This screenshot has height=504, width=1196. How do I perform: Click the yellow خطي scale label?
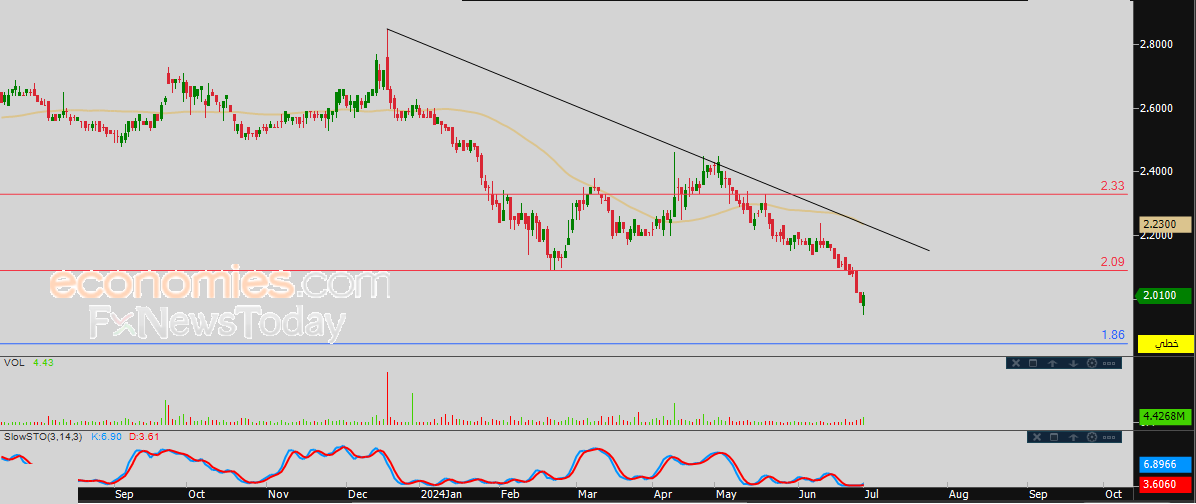tap(1165, 344)
